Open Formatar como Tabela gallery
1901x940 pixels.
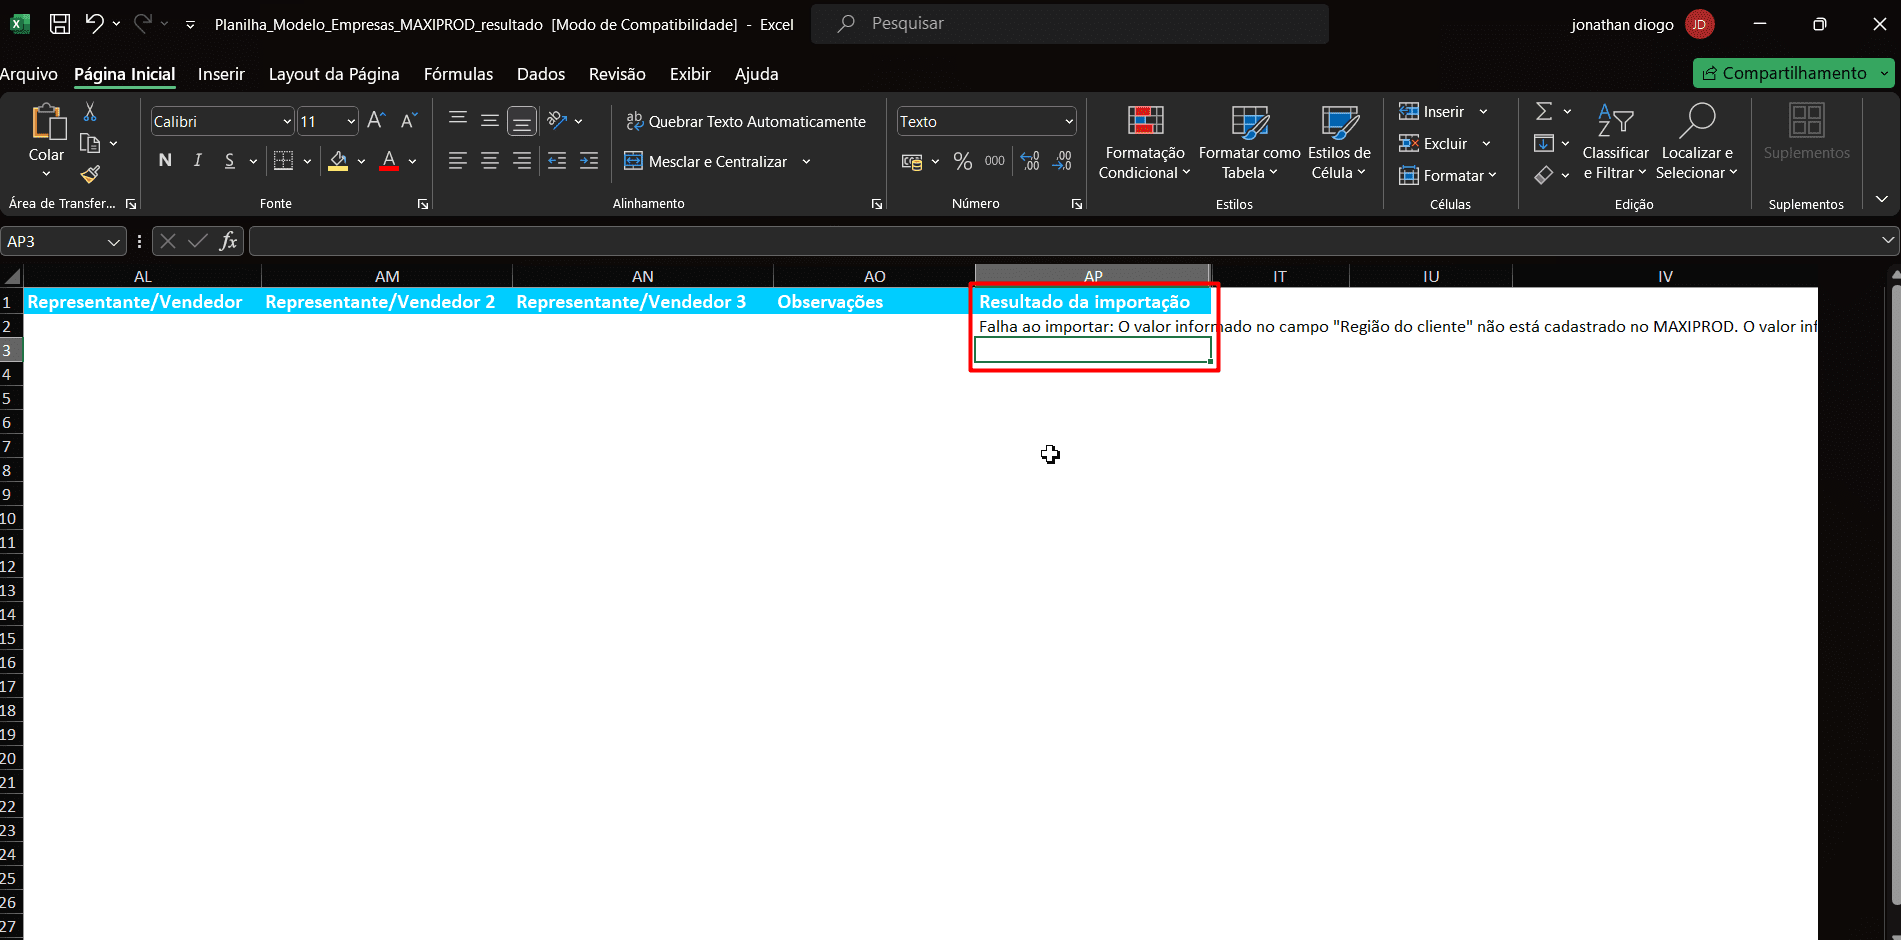1250,143
